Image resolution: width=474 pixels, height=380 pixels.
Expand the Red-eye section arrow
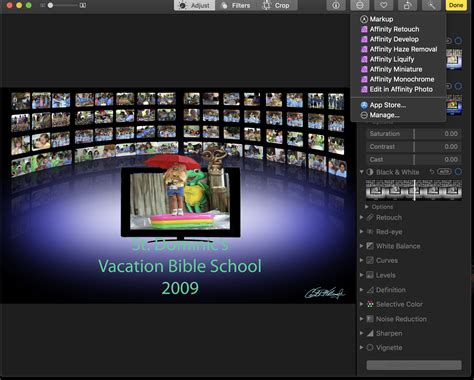[361, 231]
